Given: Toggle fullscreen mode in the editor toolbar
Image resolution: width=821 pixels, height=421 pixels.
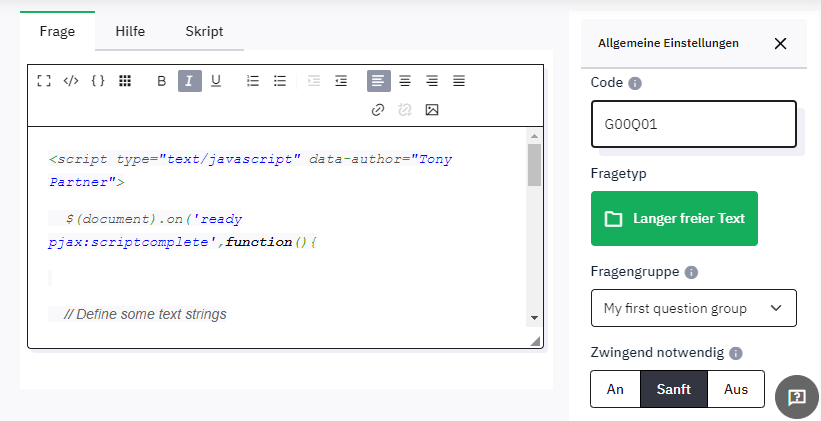Looking at the screenshot, I should click(x=43, y=81).
